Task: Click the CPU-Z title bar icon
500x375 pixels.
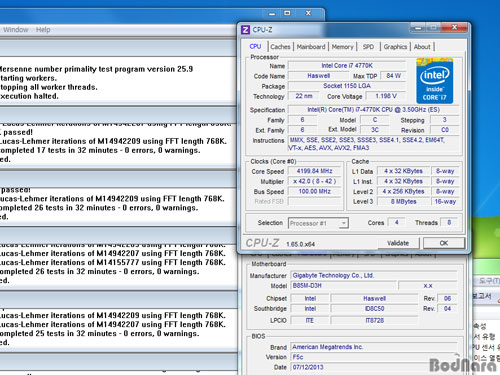Action: tap(245, 30)
